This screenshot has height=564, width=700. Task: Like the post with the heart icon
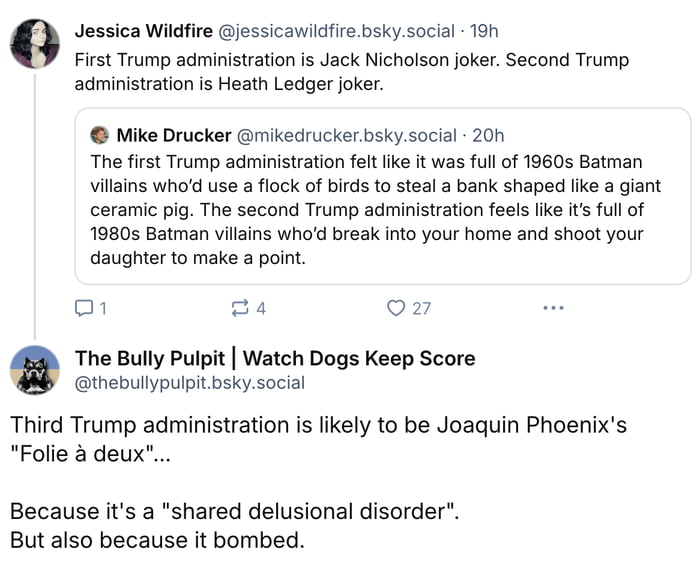coord(396,308)
